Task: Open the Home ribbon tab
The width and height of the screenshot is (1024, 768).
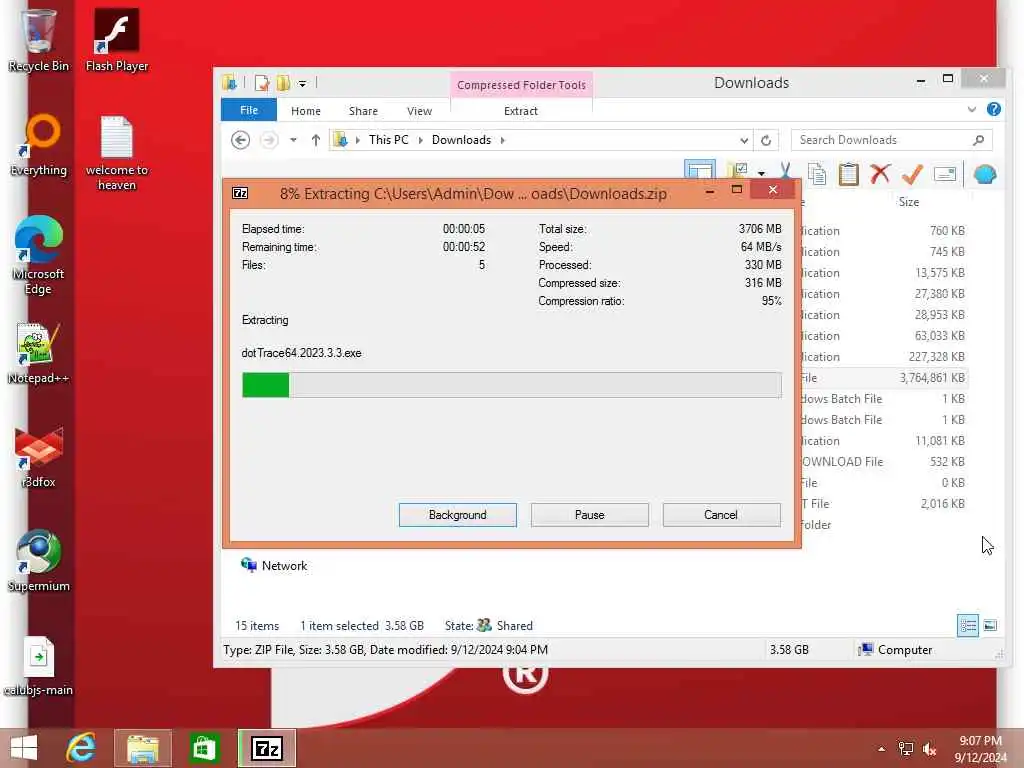Action: [306, 111]
